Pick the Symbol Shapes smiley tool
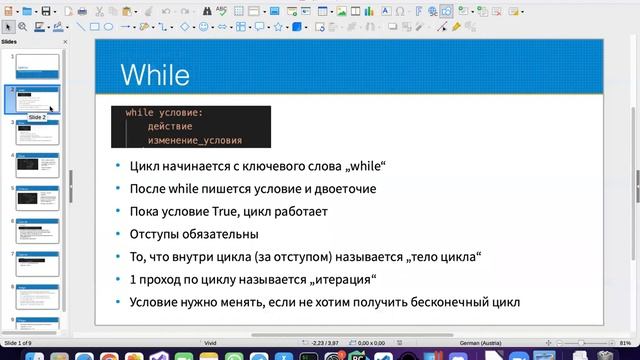The width and height of the screenshot is (640, 360). (203, 27)
